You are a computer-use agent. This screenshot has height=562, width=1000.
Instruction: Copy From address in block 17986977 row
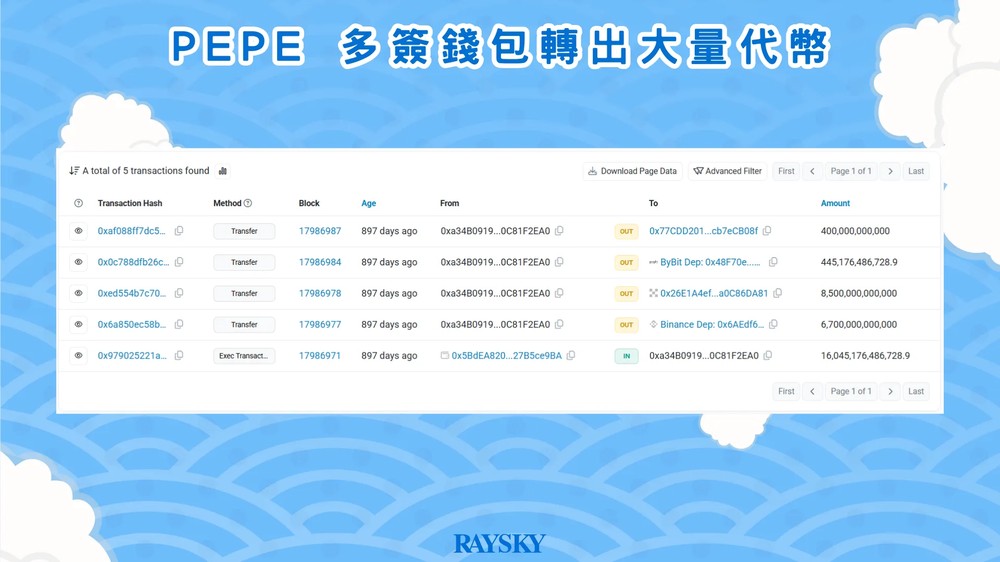coord(559,324)
